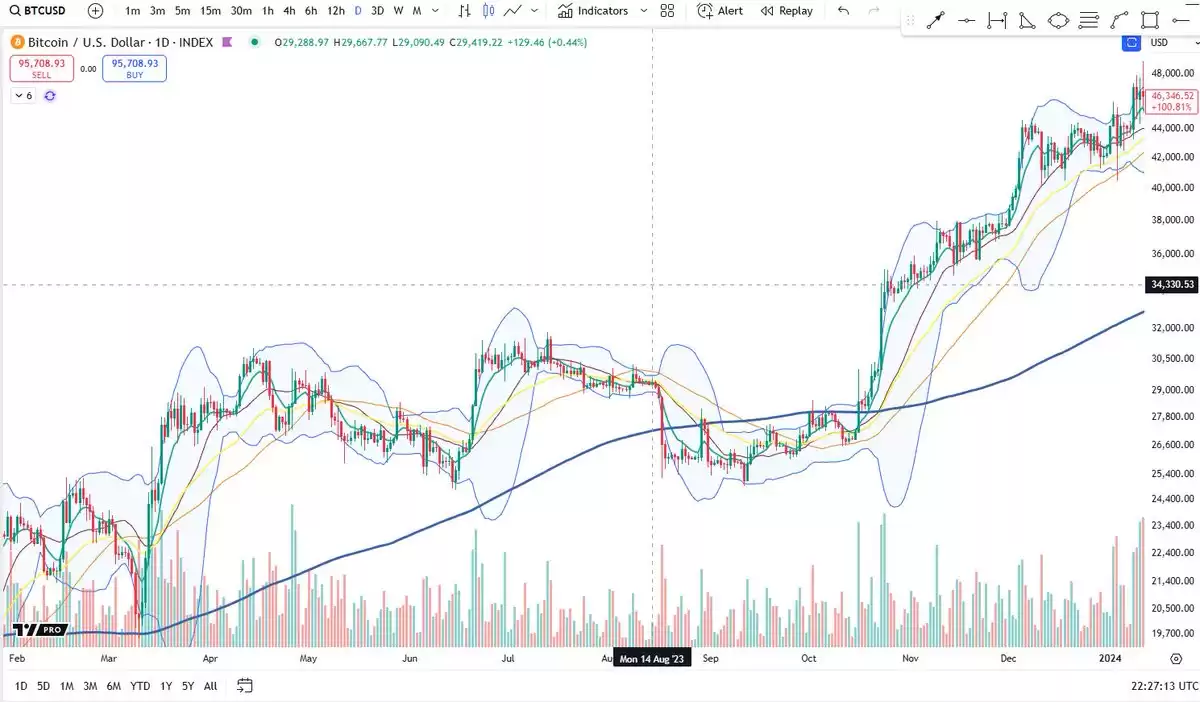1200x702 pixels.
Task: Select the 3m timeframe
Action: point(157,10)
